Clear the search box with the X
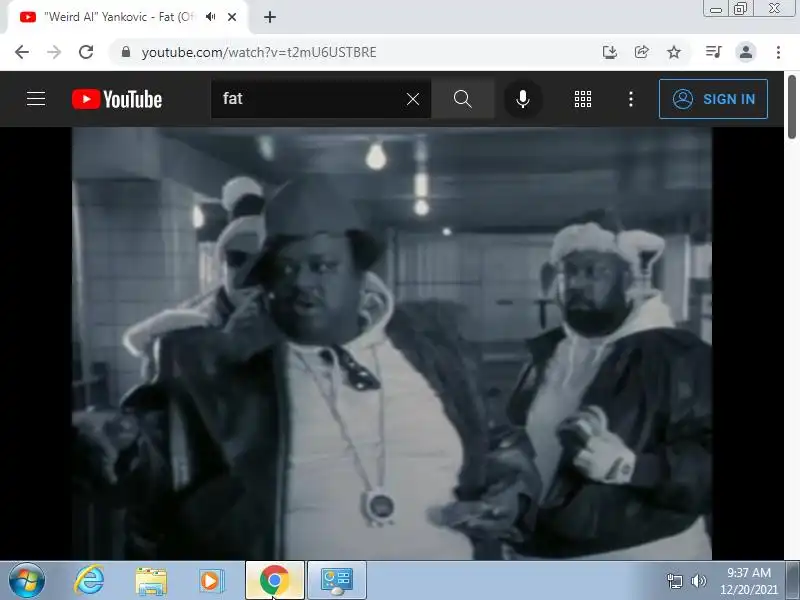Viewport: 800px width, 600px height. [x=413, y=99]
